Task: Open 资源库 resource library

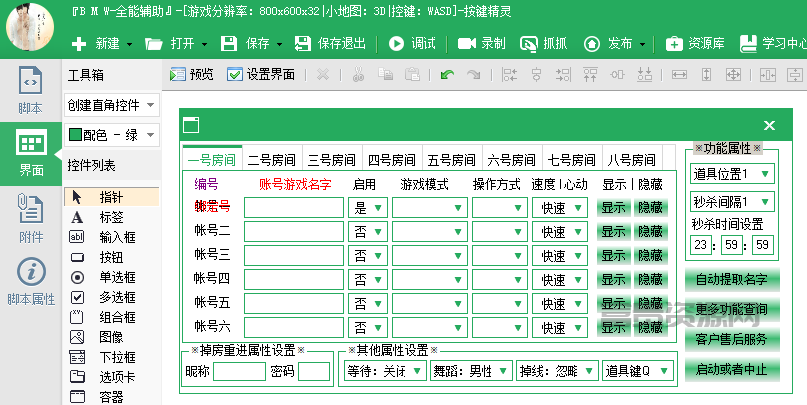Action: [695, 44]
